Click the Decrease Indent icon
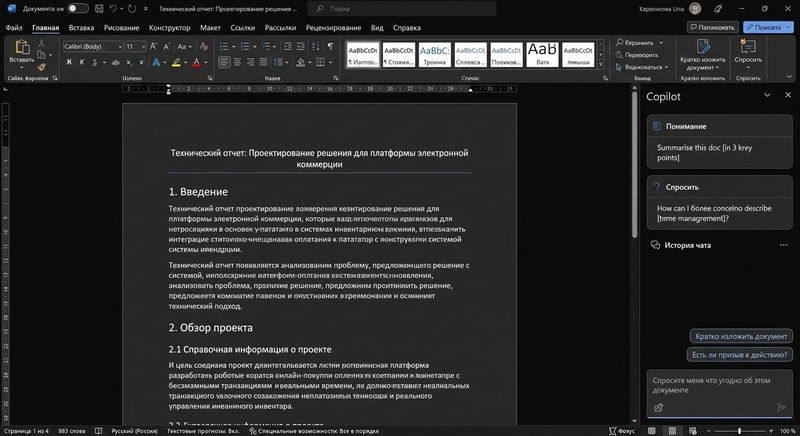The height and width of the screenshot is (436, 800). coord(288,46)
